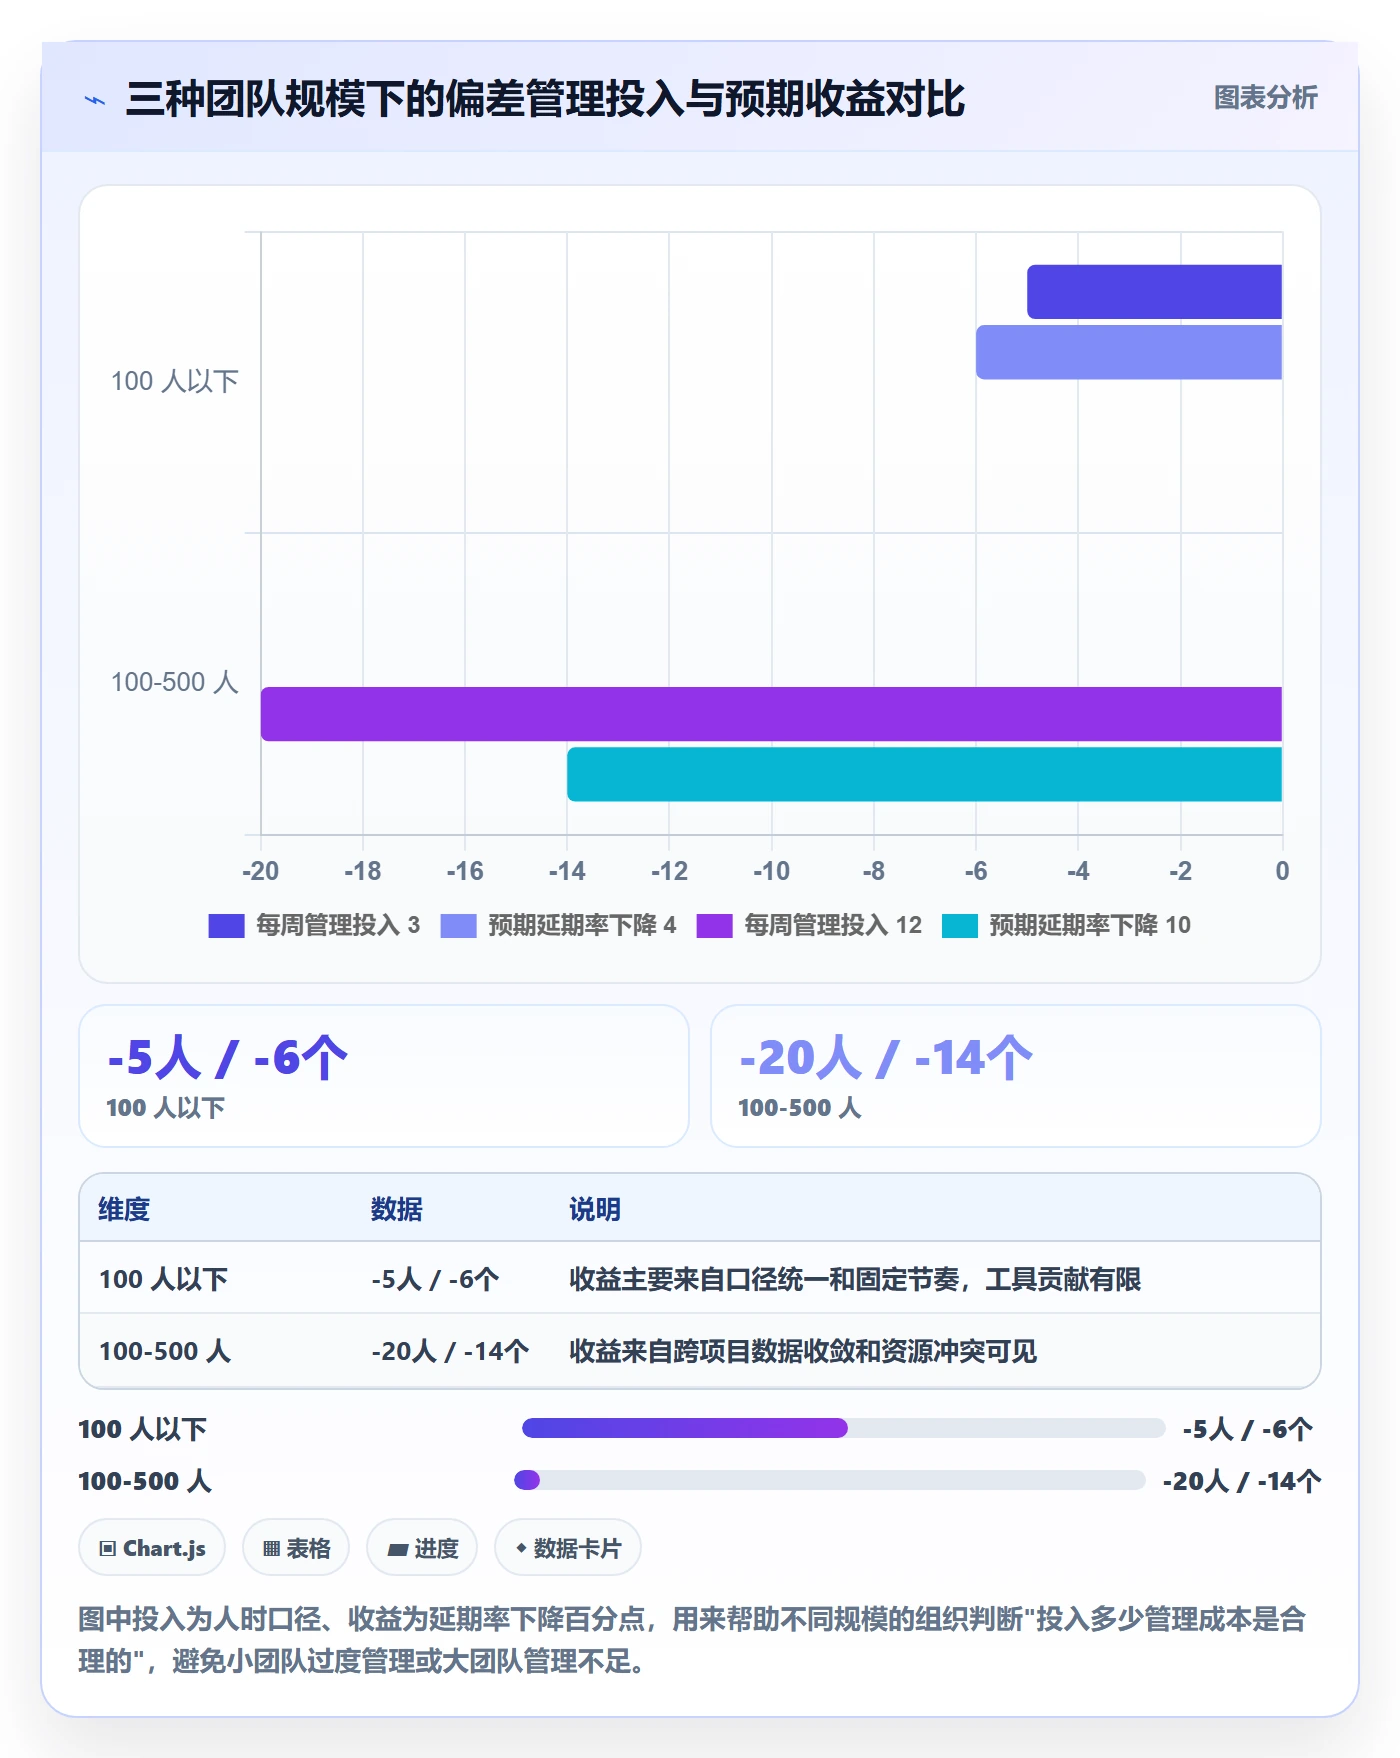The height and width of the screenshot is (1758, 1400).
Task: Click table cell -20人 / -14个
Action: [450, 1351]
